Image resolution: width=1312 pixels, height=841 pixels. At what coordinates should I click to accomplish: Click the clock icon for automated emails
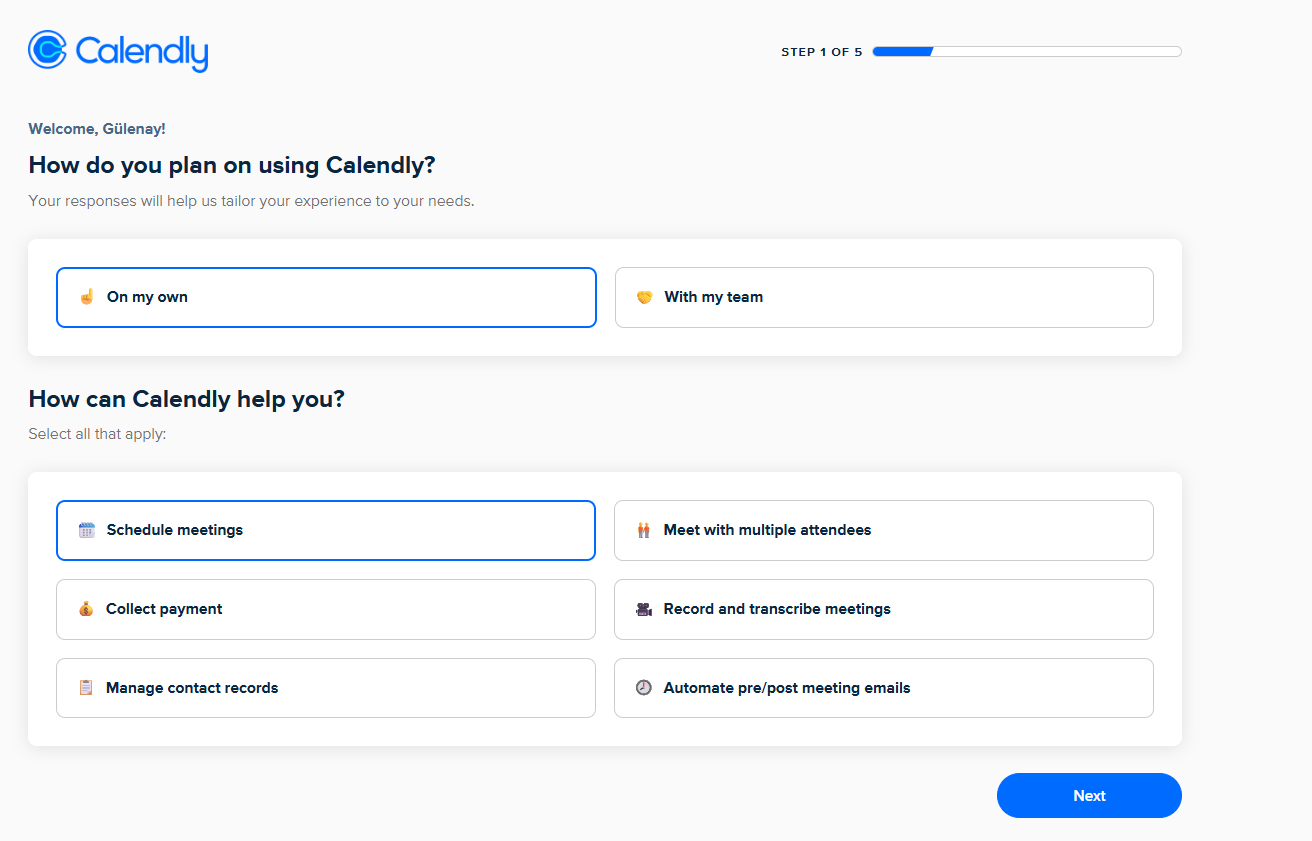[643, 688]
